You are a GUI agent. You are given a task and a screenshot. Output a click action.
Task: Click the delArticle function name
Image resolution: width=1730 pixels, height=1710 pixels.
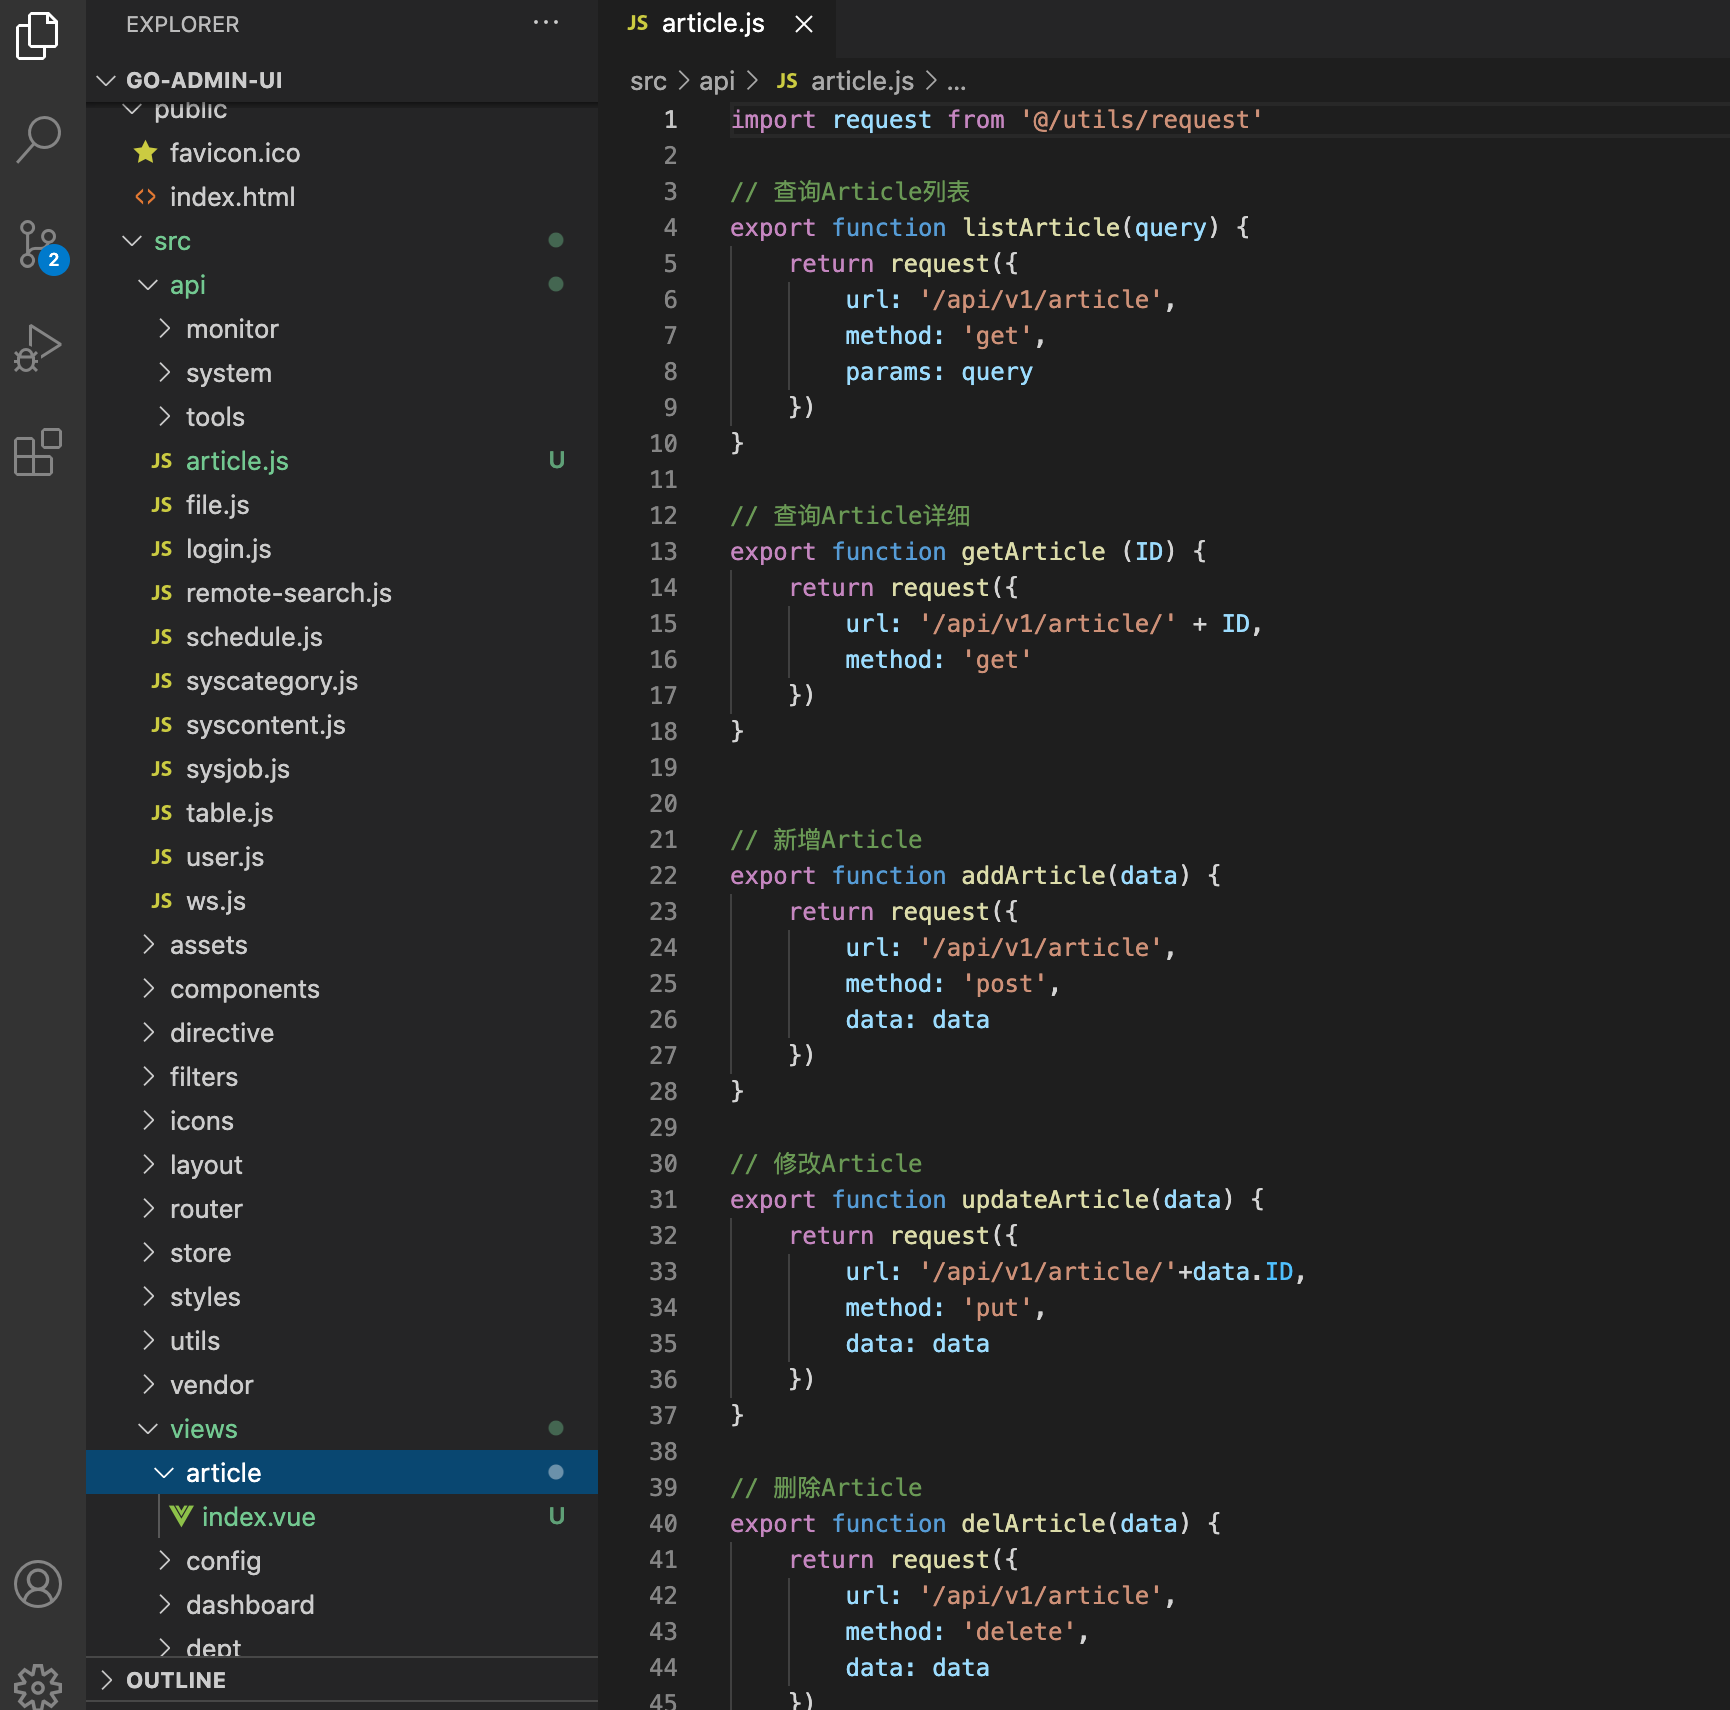tap(1034, 1524)
